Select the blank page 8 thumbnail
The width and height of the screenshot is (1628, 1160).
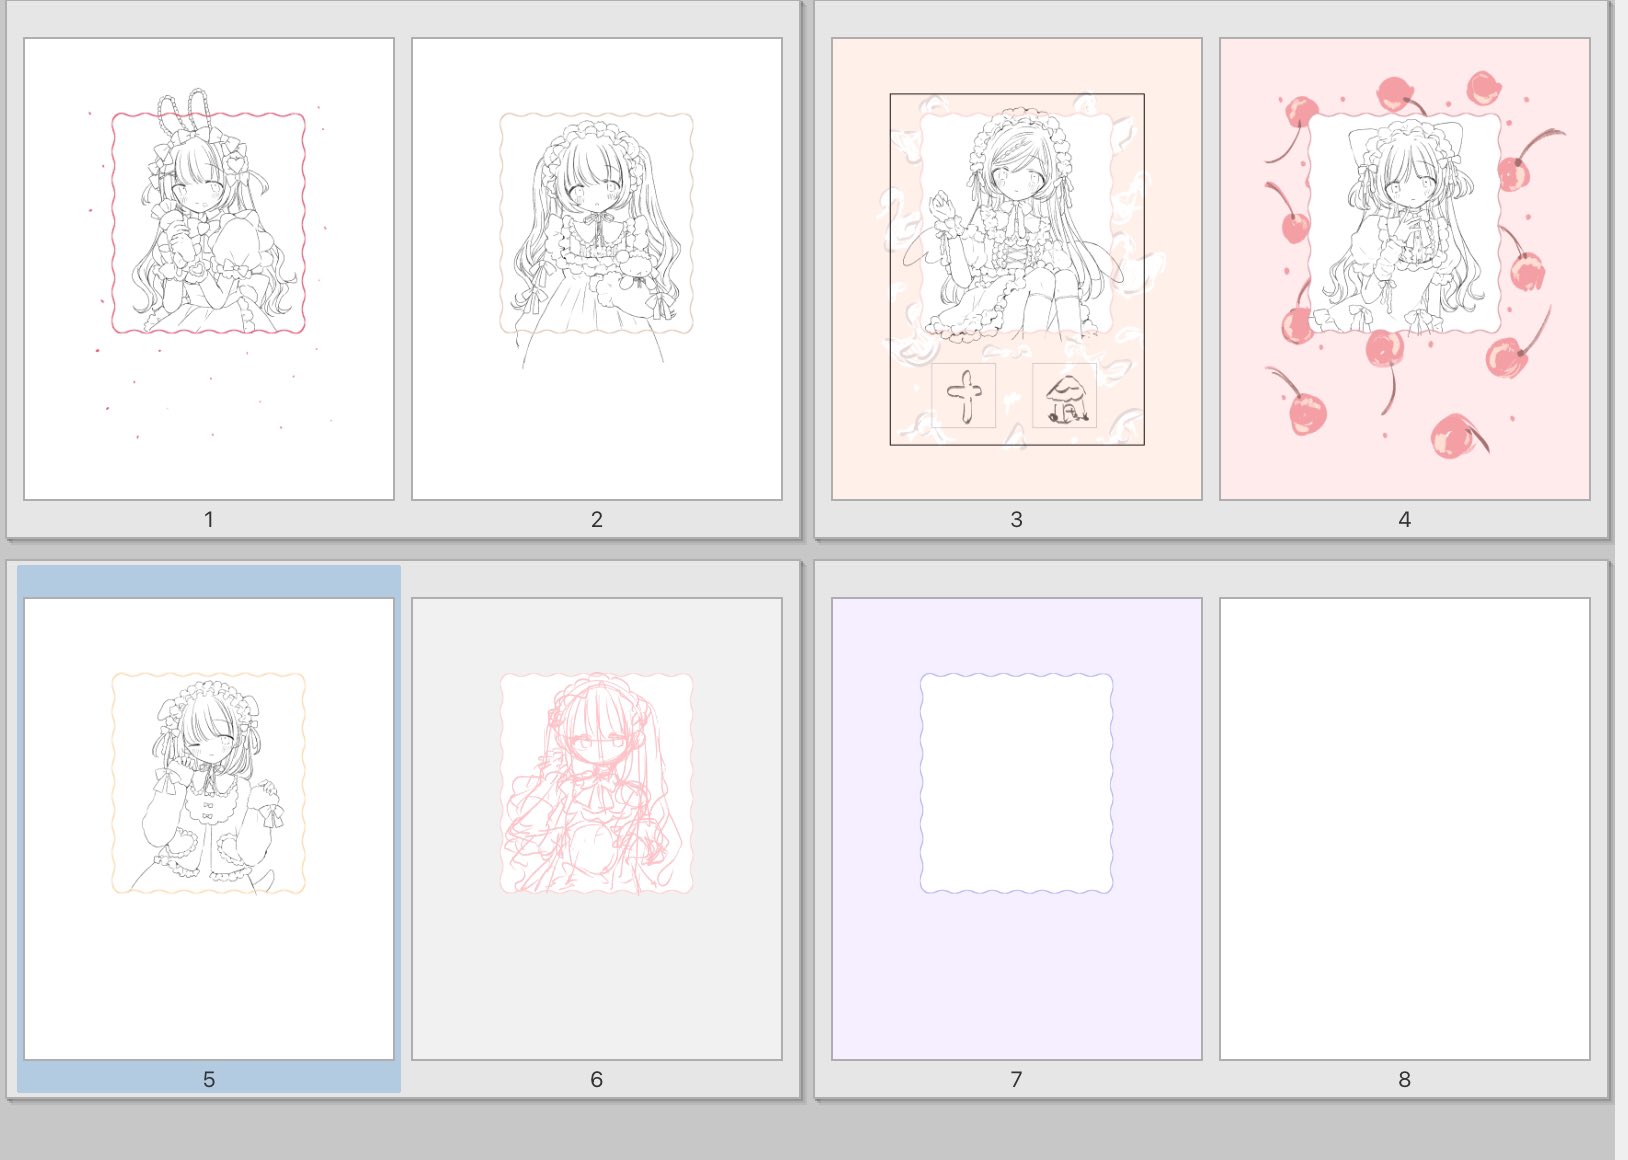1404,828
